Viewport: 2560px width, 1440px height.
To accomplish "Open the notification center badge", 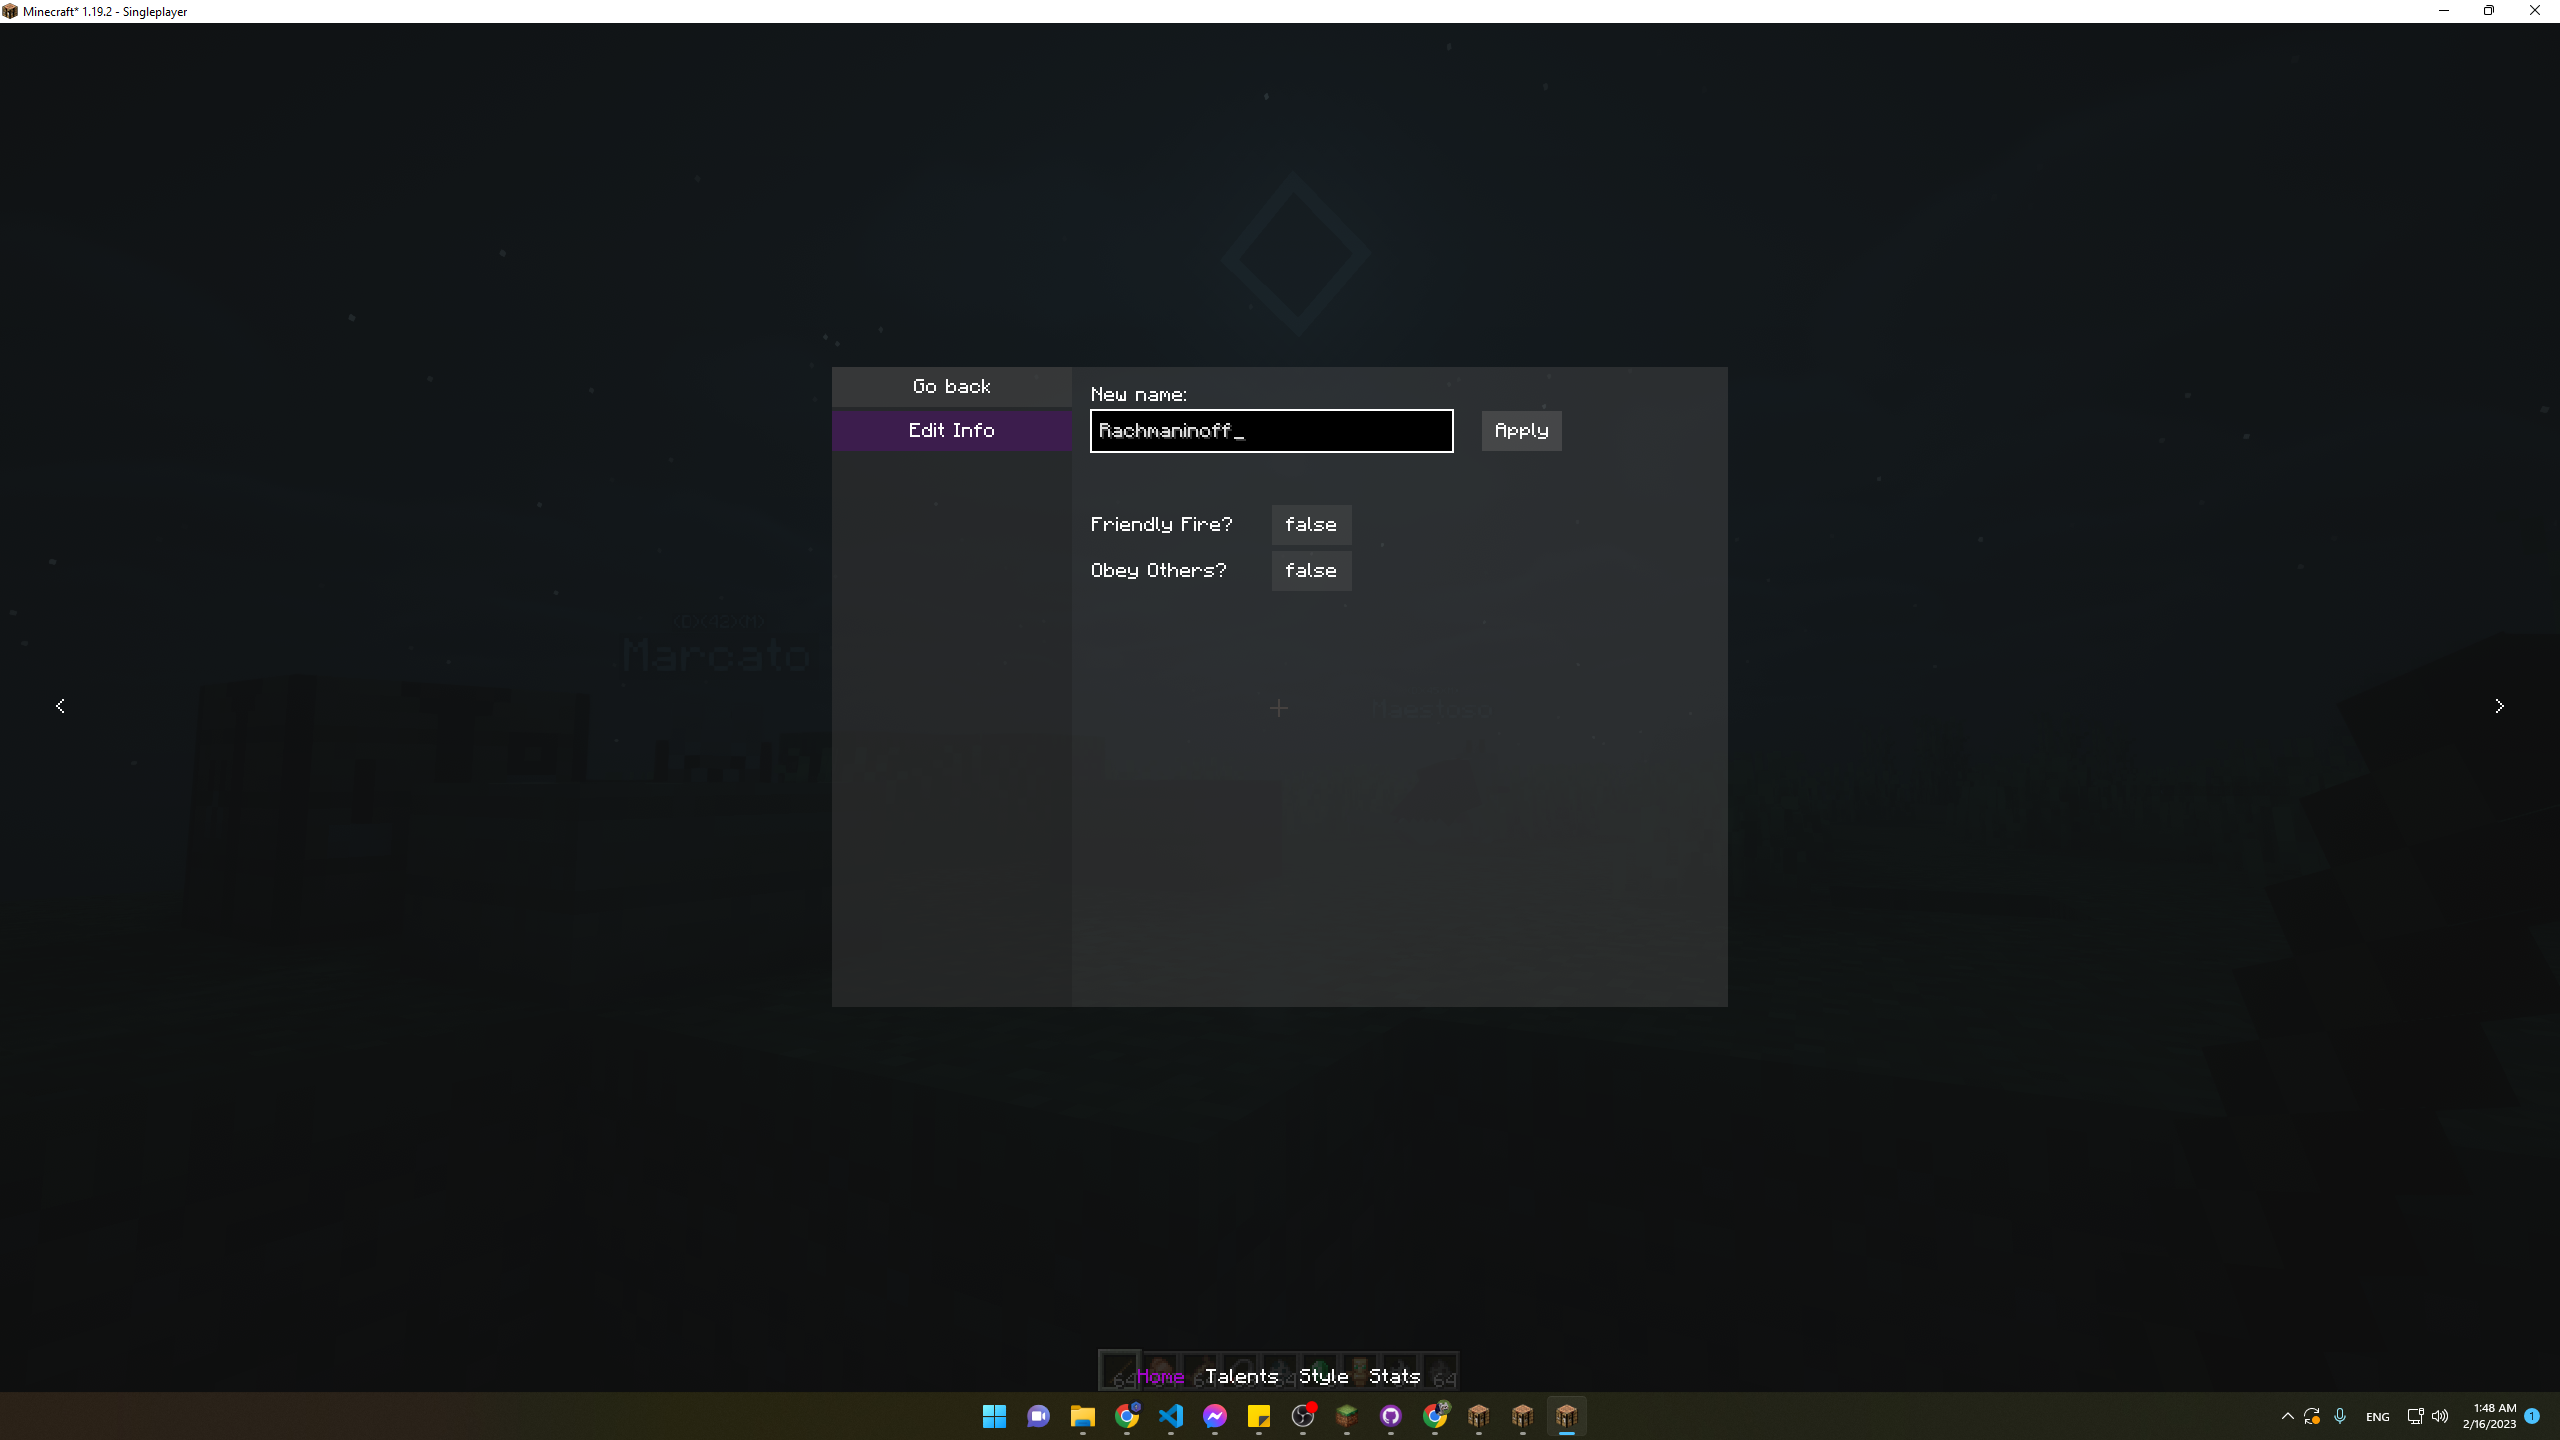I will 2532,1416.
